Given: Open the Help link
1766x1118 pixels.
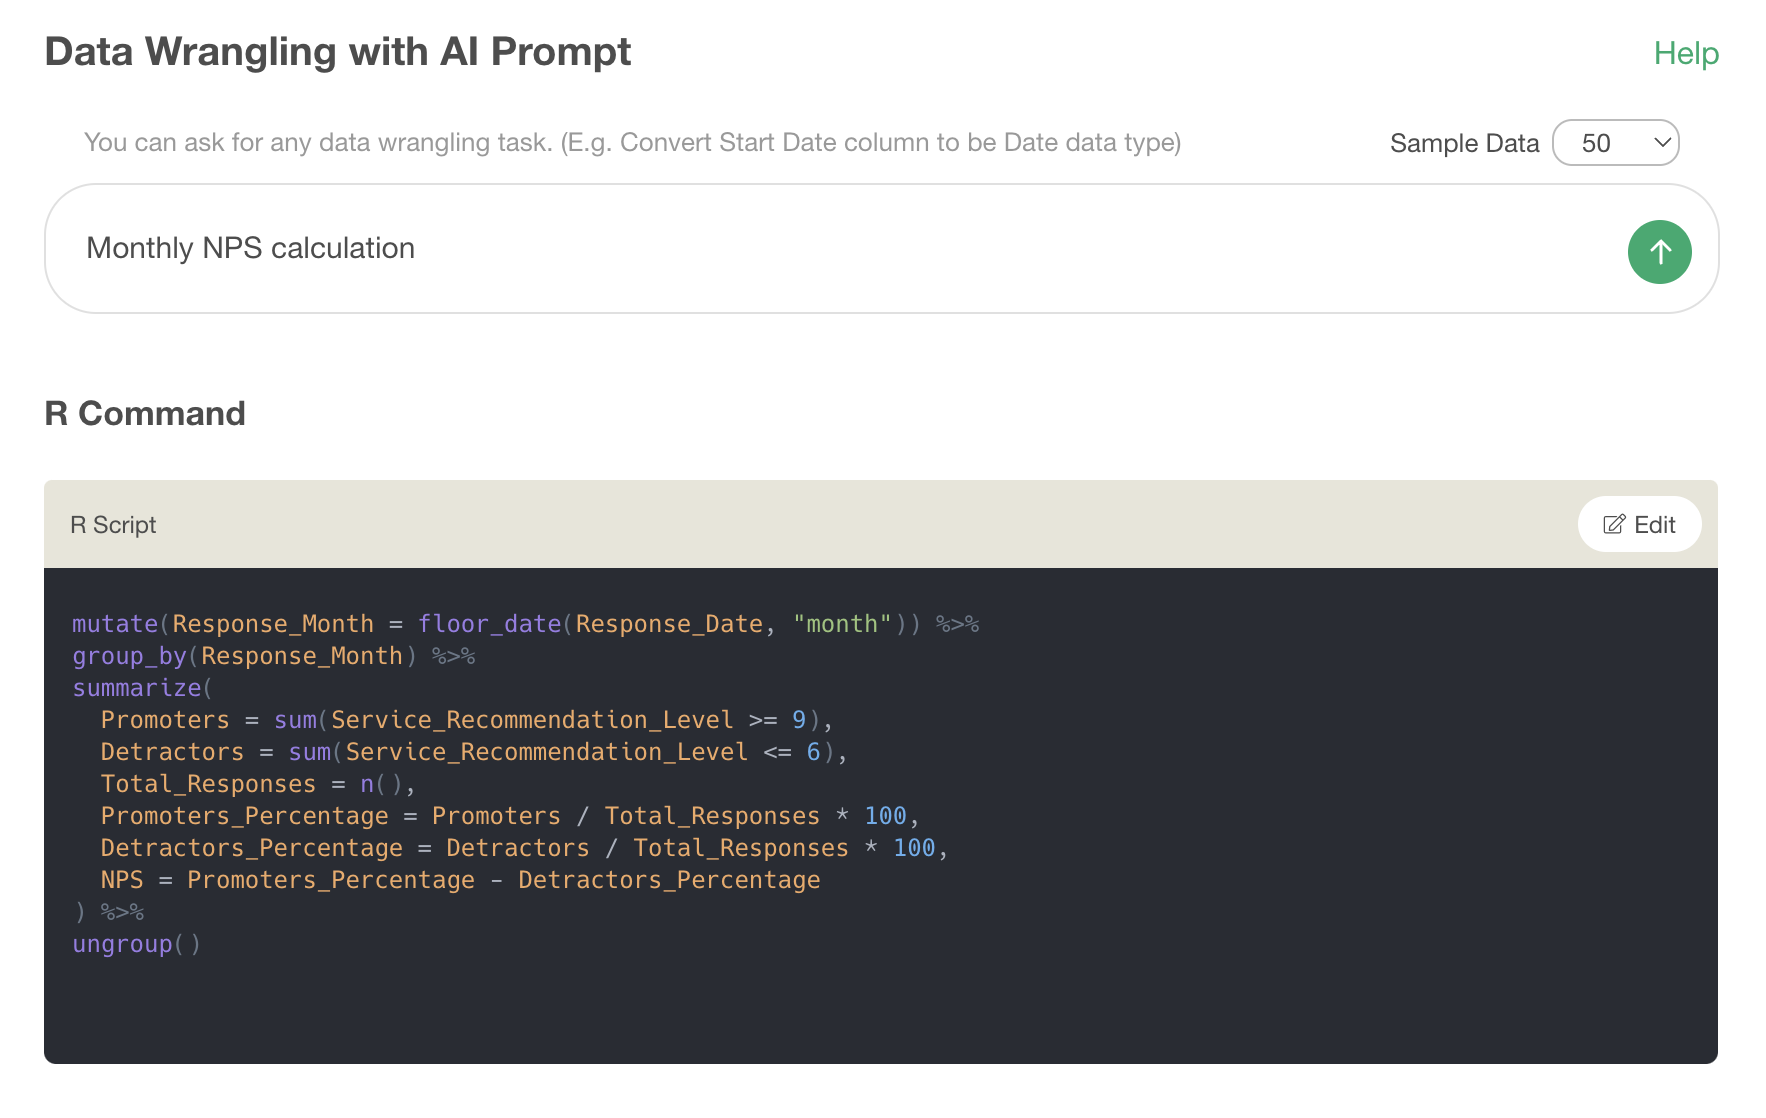Looking at the screenshot, I should (1685, 53).
